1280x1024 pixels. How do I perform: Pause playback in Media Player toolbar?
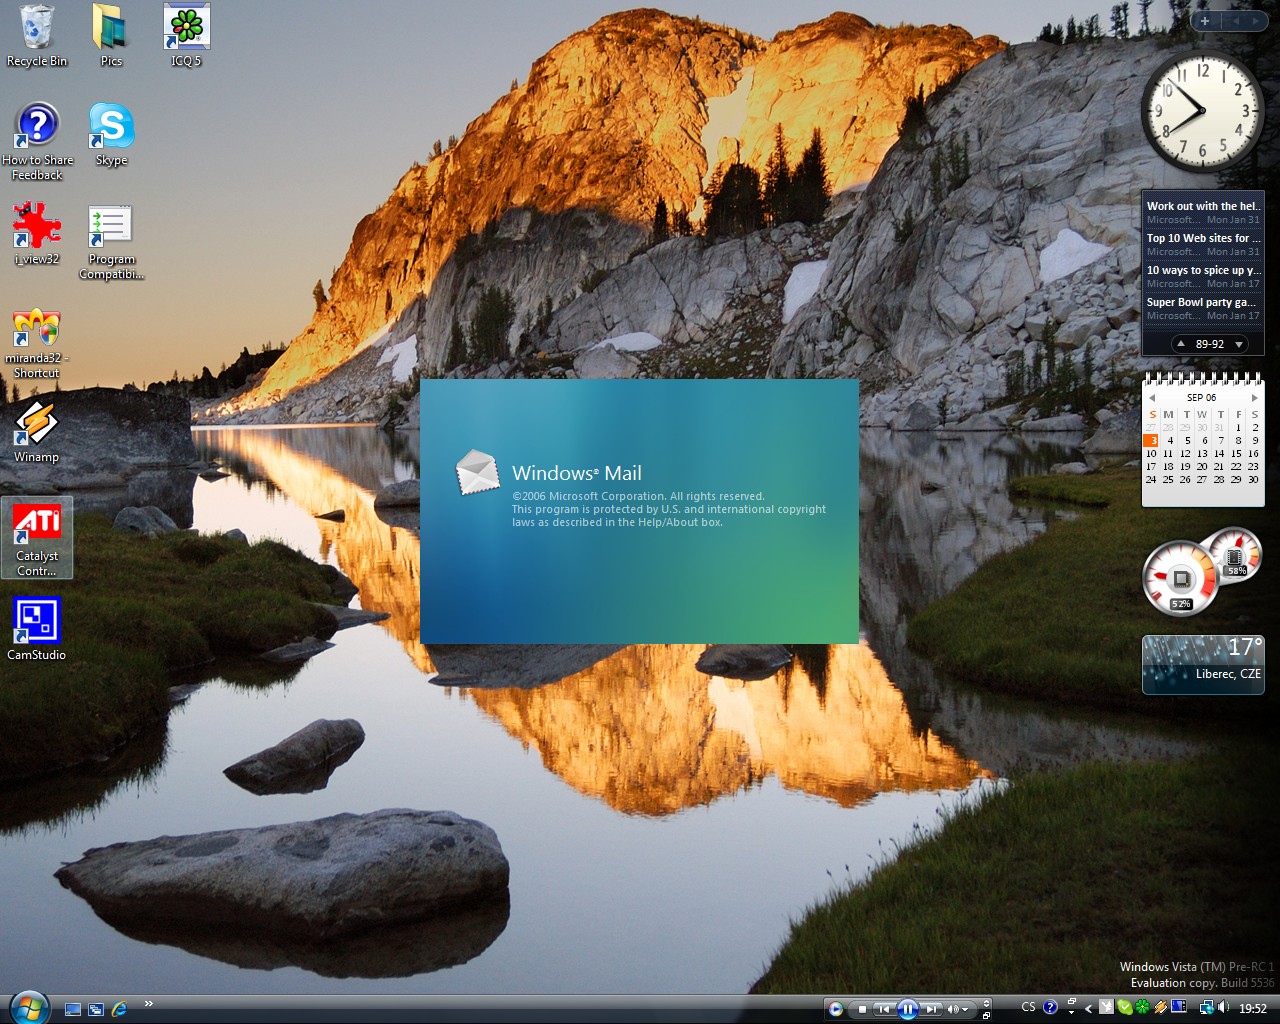click(x=908, y=1009)
